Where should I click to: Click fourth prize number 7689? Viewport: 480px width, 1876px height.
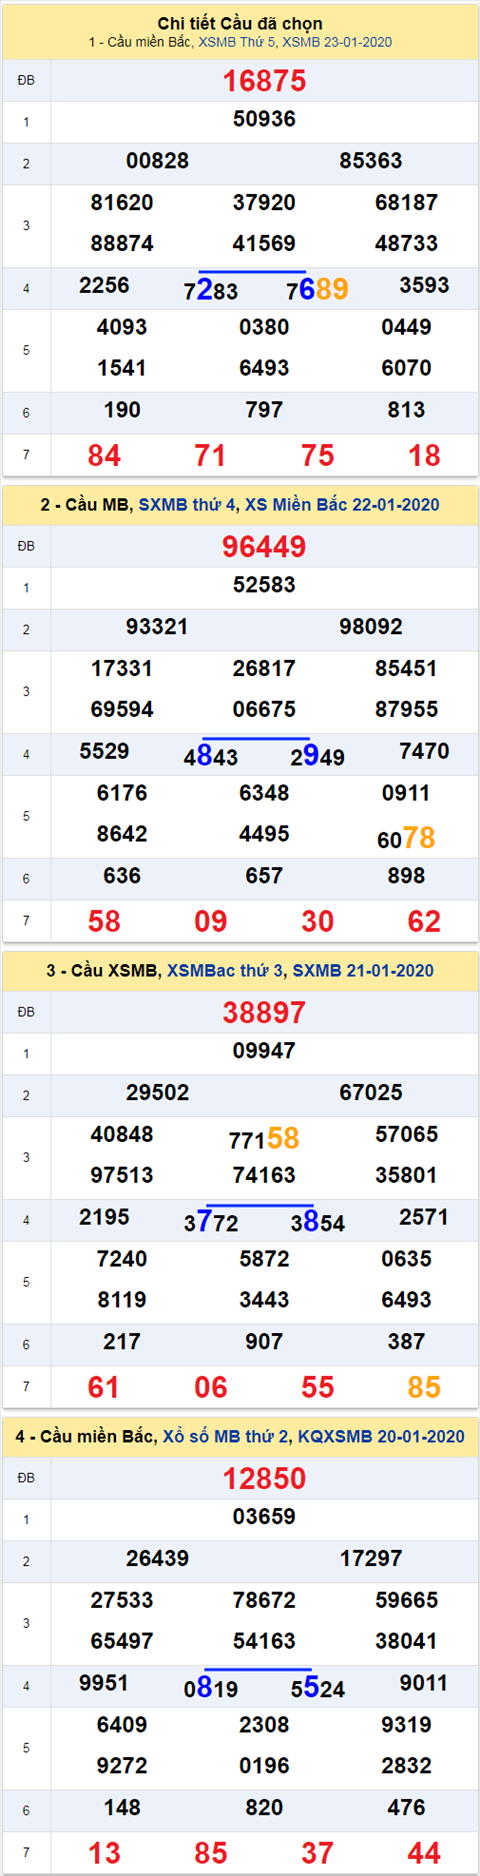[317, 290]
